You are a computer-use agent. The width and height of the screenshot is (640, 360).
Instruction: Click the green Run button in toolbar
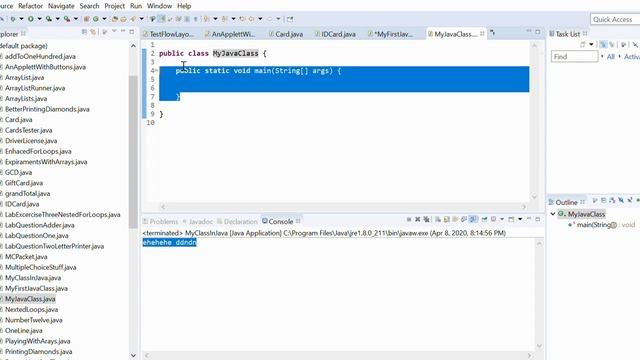pyautogui.click(x=31, y=19)
